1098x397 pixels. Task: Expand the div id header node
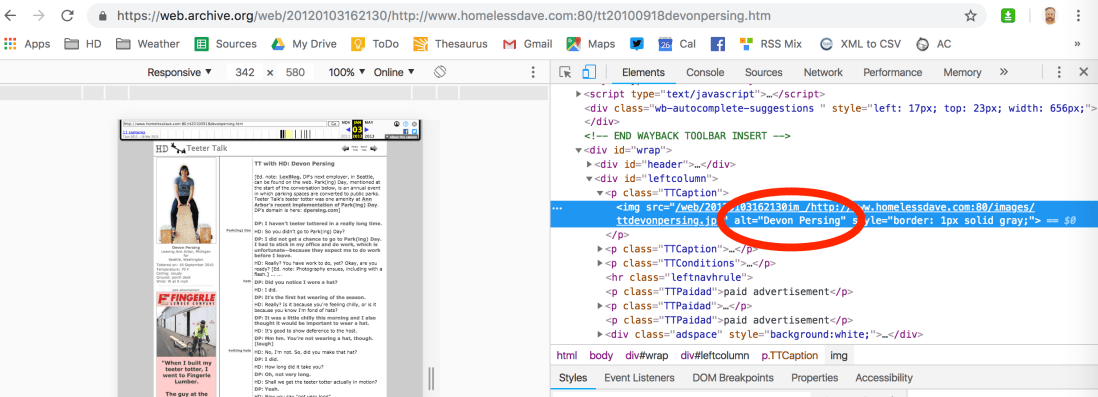tap(589, 165)
